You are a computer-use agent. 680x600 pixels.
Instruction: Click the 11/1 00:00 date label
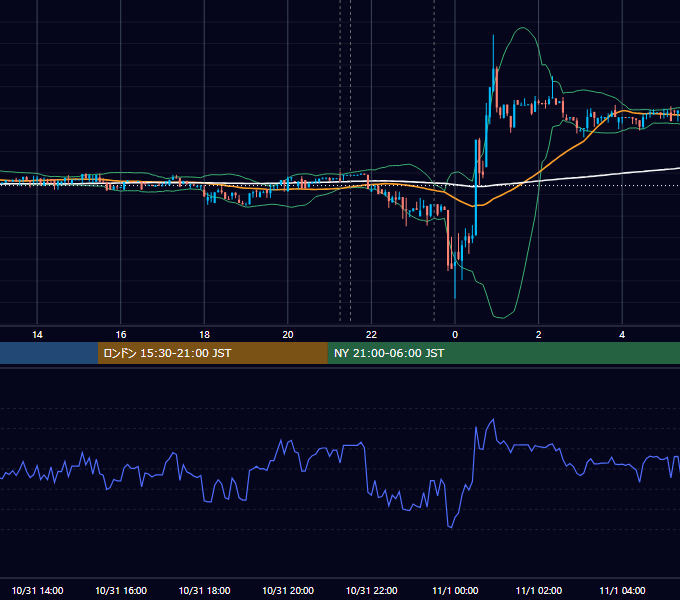tap(455, 590)
